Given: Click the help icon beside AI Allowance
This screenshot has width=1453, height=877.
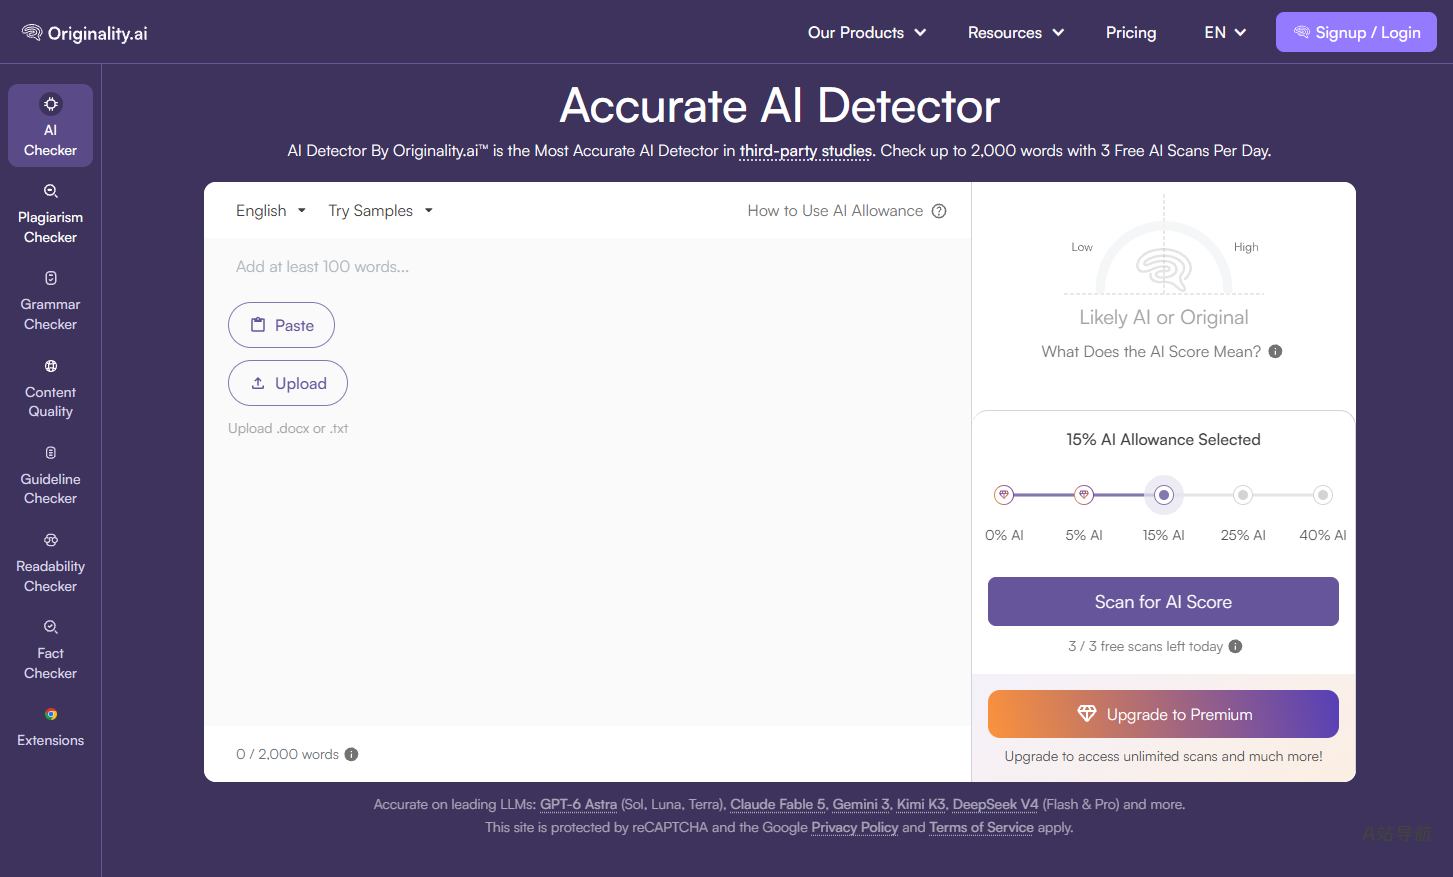Looking at the screenshot, I should (939, 211).
